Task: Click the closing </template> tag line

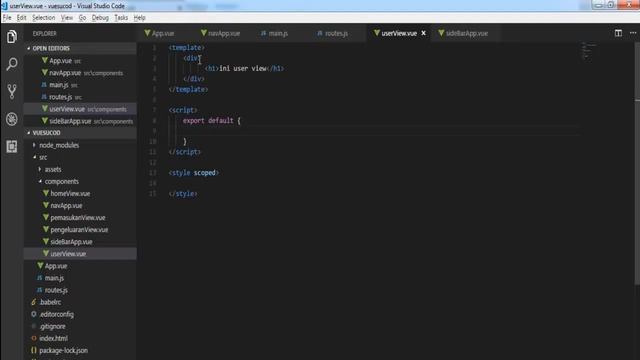Action: pyautogui.click(x=189, y=89)
